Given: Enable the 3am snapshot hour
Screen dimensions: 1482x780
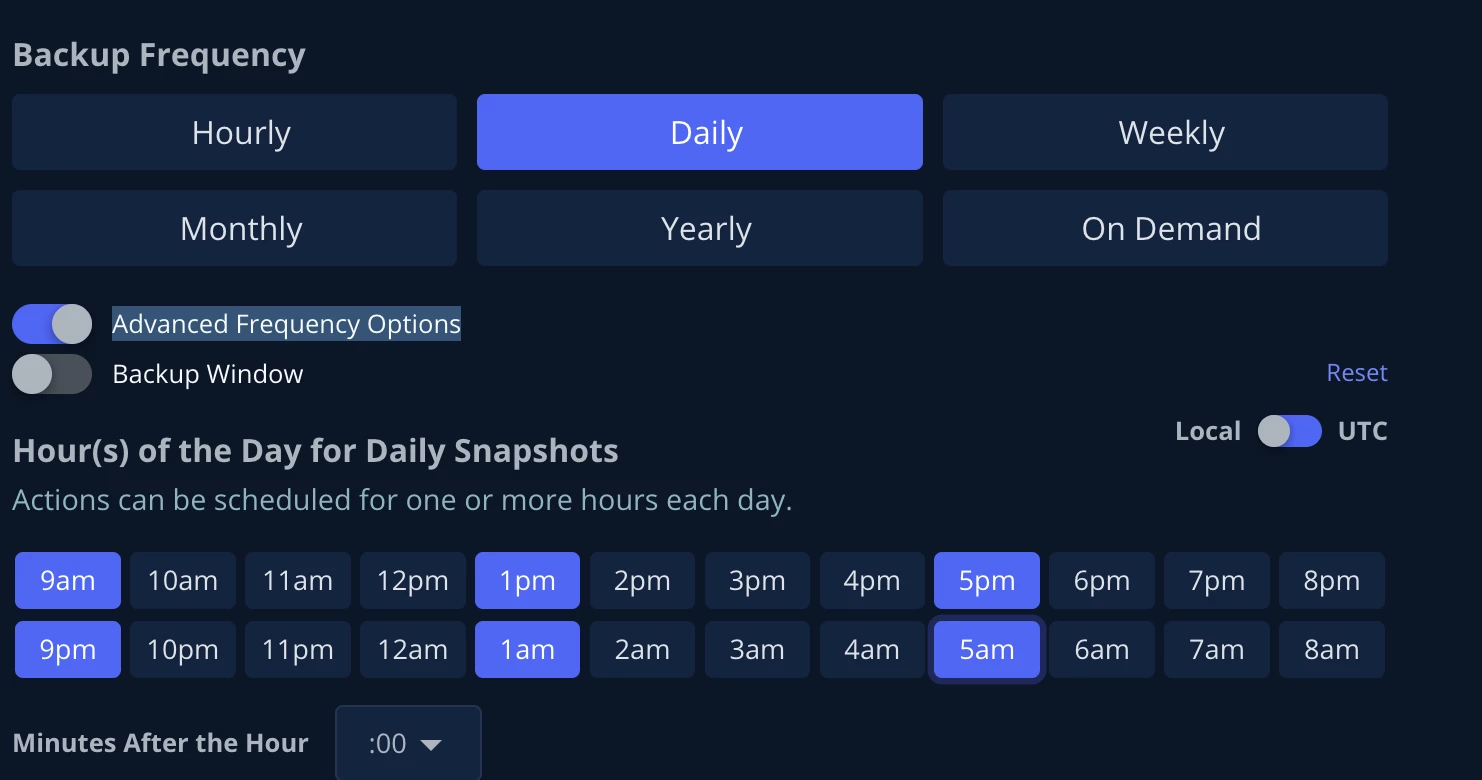Looking at the screenshot, I should [x=757, y=650].
